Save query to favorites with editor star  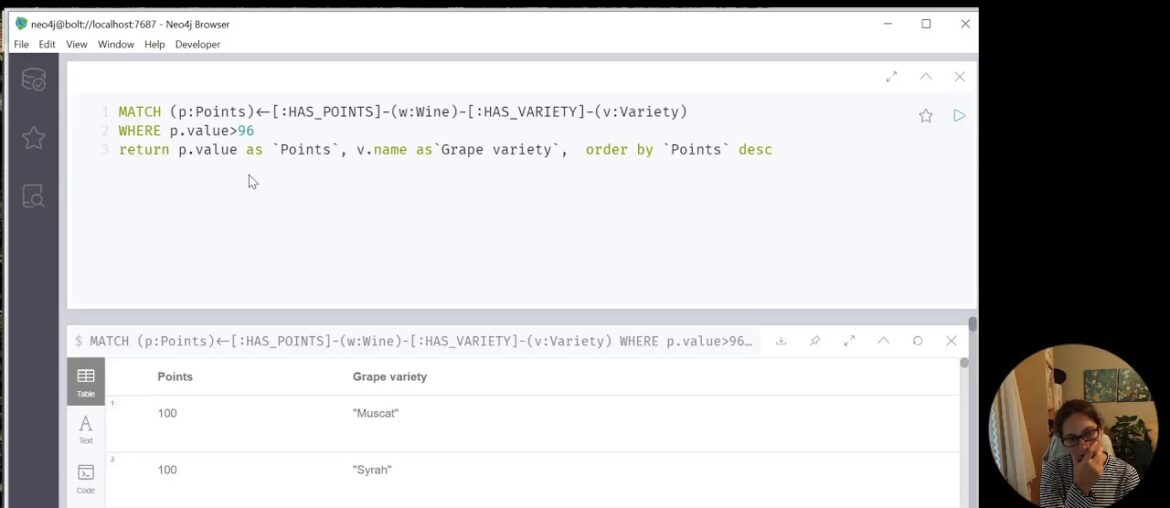[925, 116]
